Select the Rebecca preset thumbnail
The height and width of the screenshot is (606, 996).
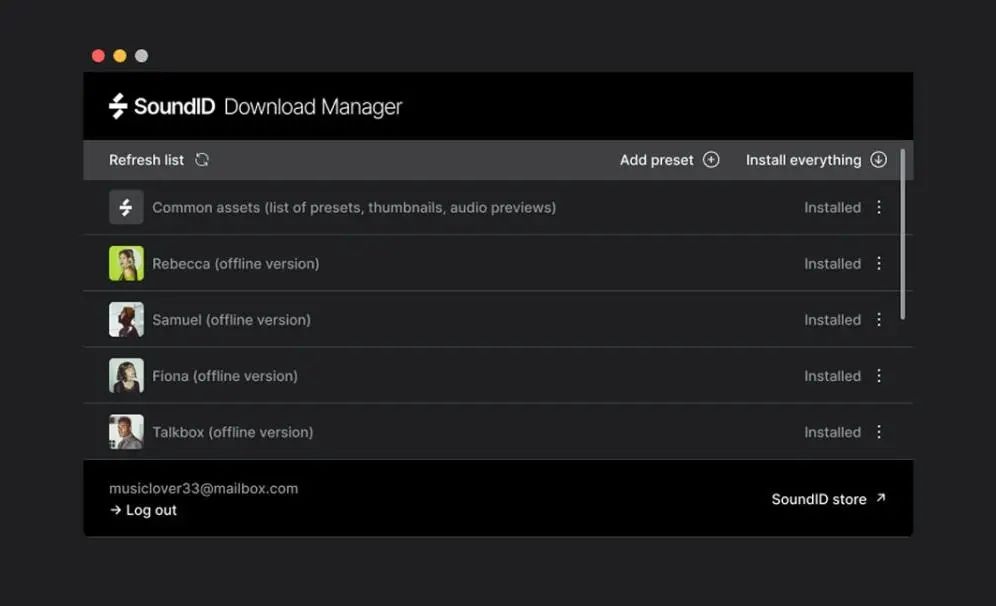pyautogui.click(x=126, y=264)
